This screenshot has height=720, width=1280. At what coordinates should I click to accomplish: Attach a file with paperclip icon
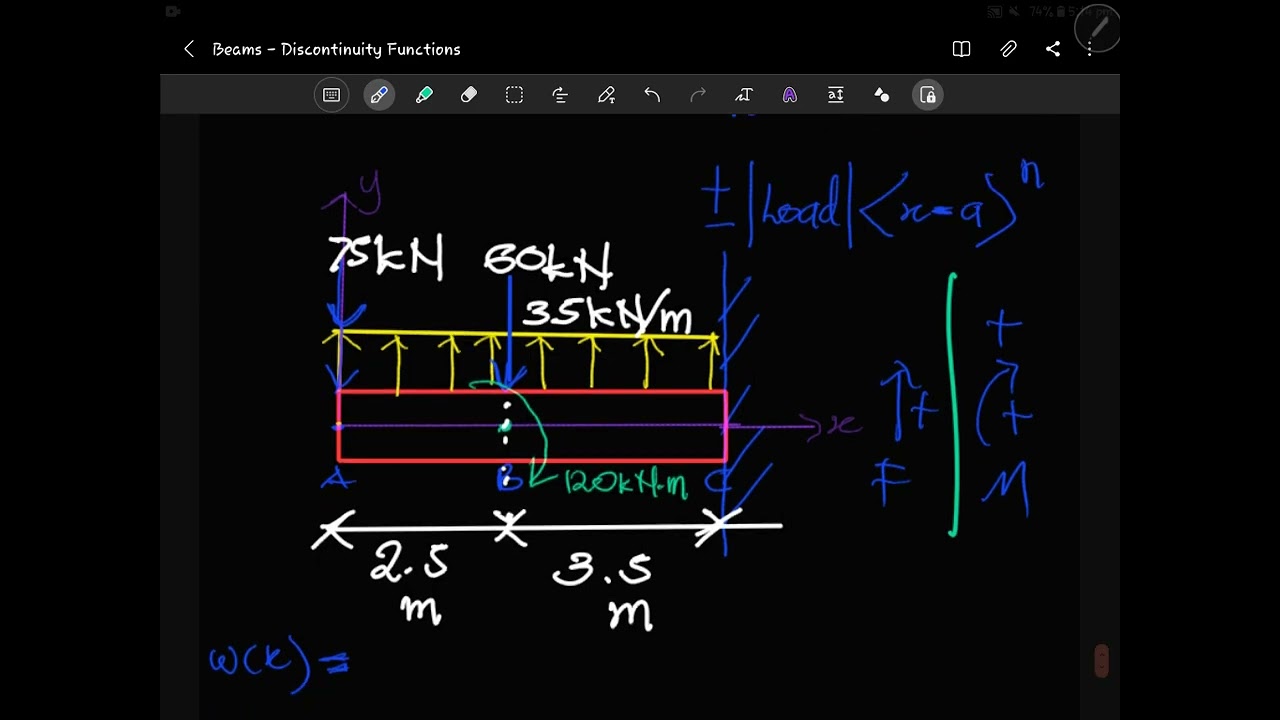(x=1008, y=49)
